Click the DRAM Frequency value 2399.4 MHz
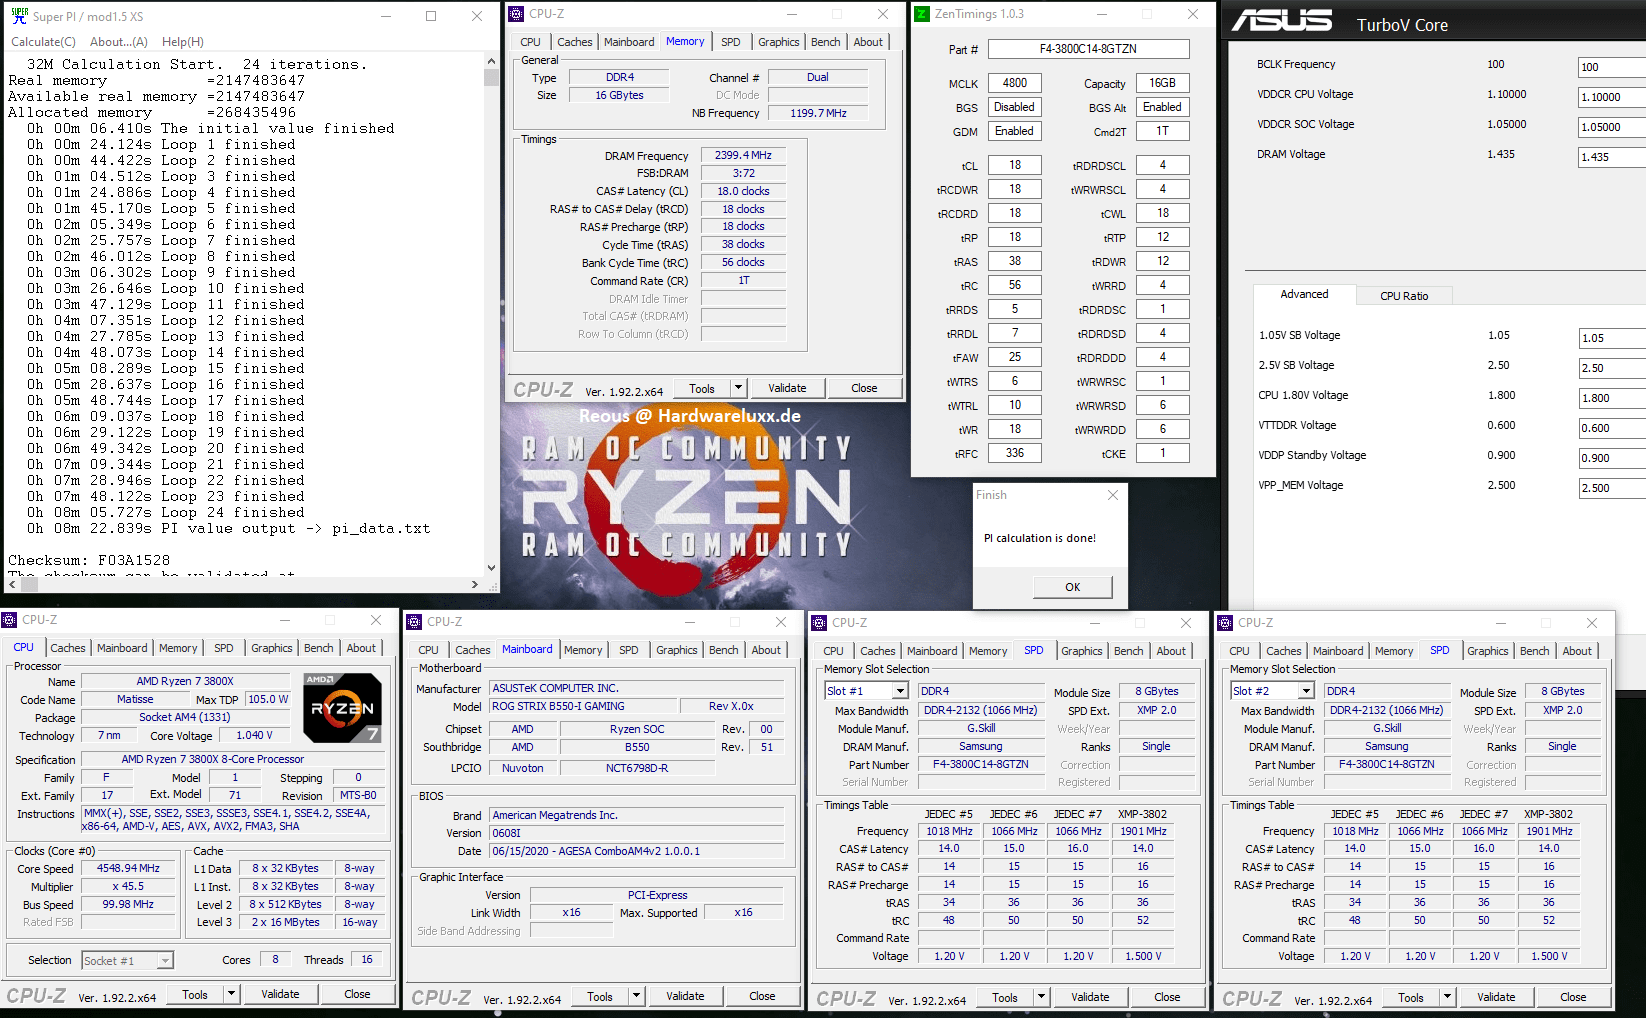 (743, 155)
